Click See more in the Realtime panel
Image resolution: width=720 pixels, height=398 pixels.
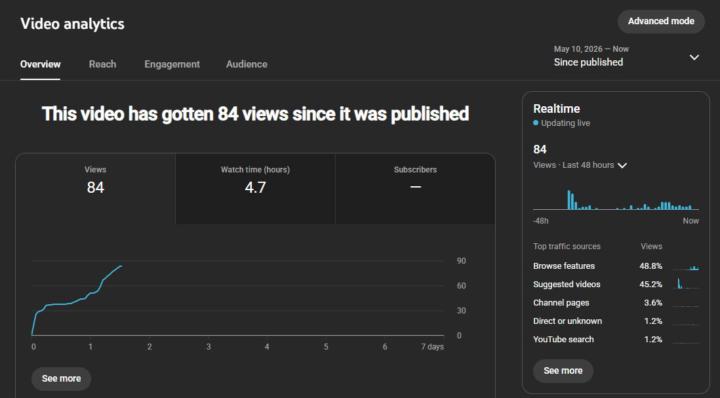[x=563, y=370]
